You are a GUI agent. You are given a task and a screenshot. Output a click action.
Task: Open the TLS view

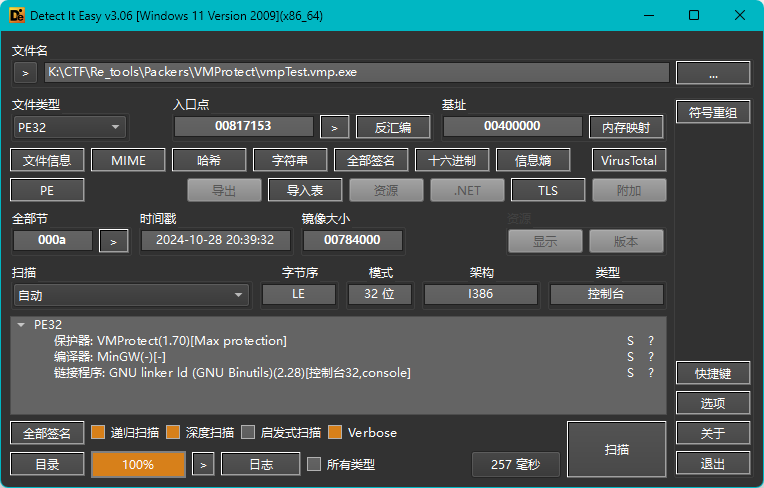548,190
